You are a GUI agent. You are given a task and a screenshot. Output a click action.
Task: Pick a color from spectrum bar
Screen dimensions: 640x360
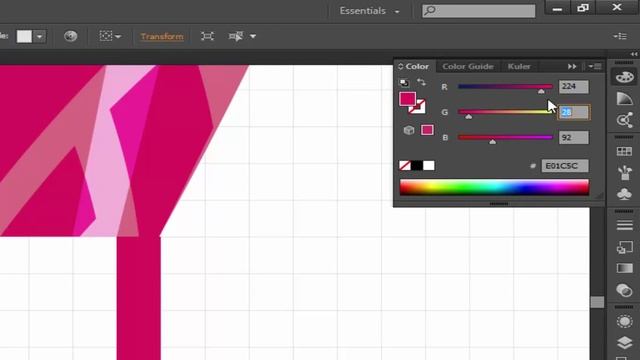pyautogui.click(x=494, y=188)
